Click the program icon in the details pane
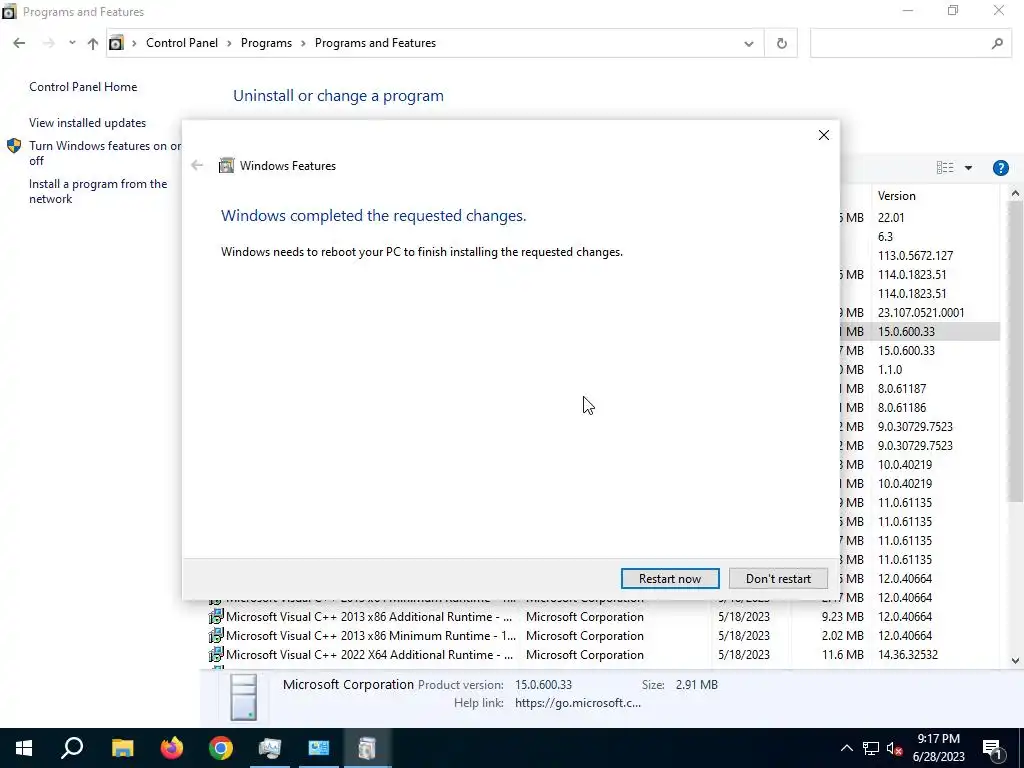The height and width of the screenshot is (768, 1024). (244, 697)
